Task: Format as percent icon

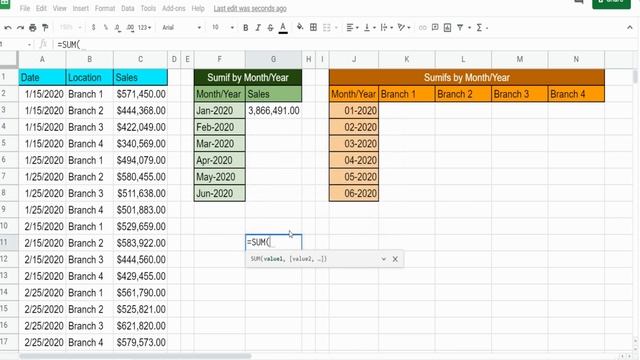Action: (106, 27)
